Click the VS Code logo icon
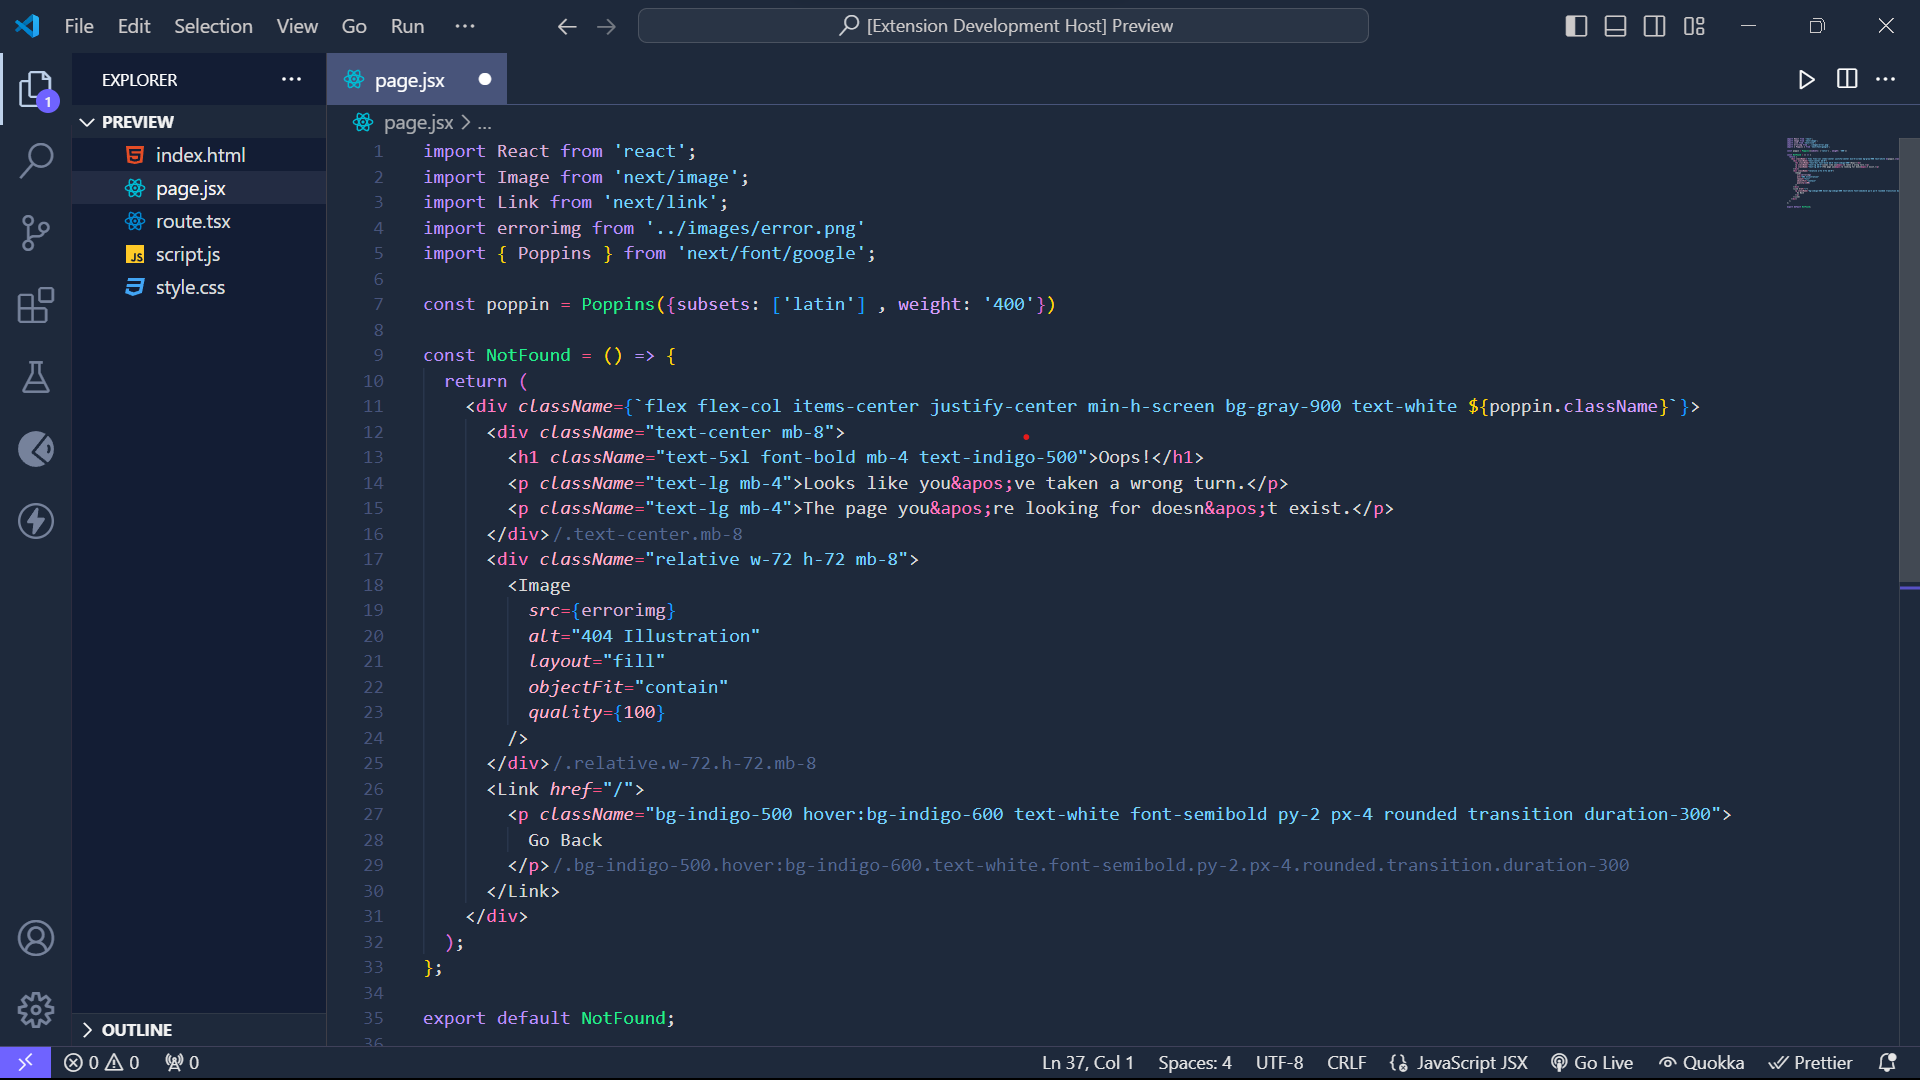 tap(27, 26)
